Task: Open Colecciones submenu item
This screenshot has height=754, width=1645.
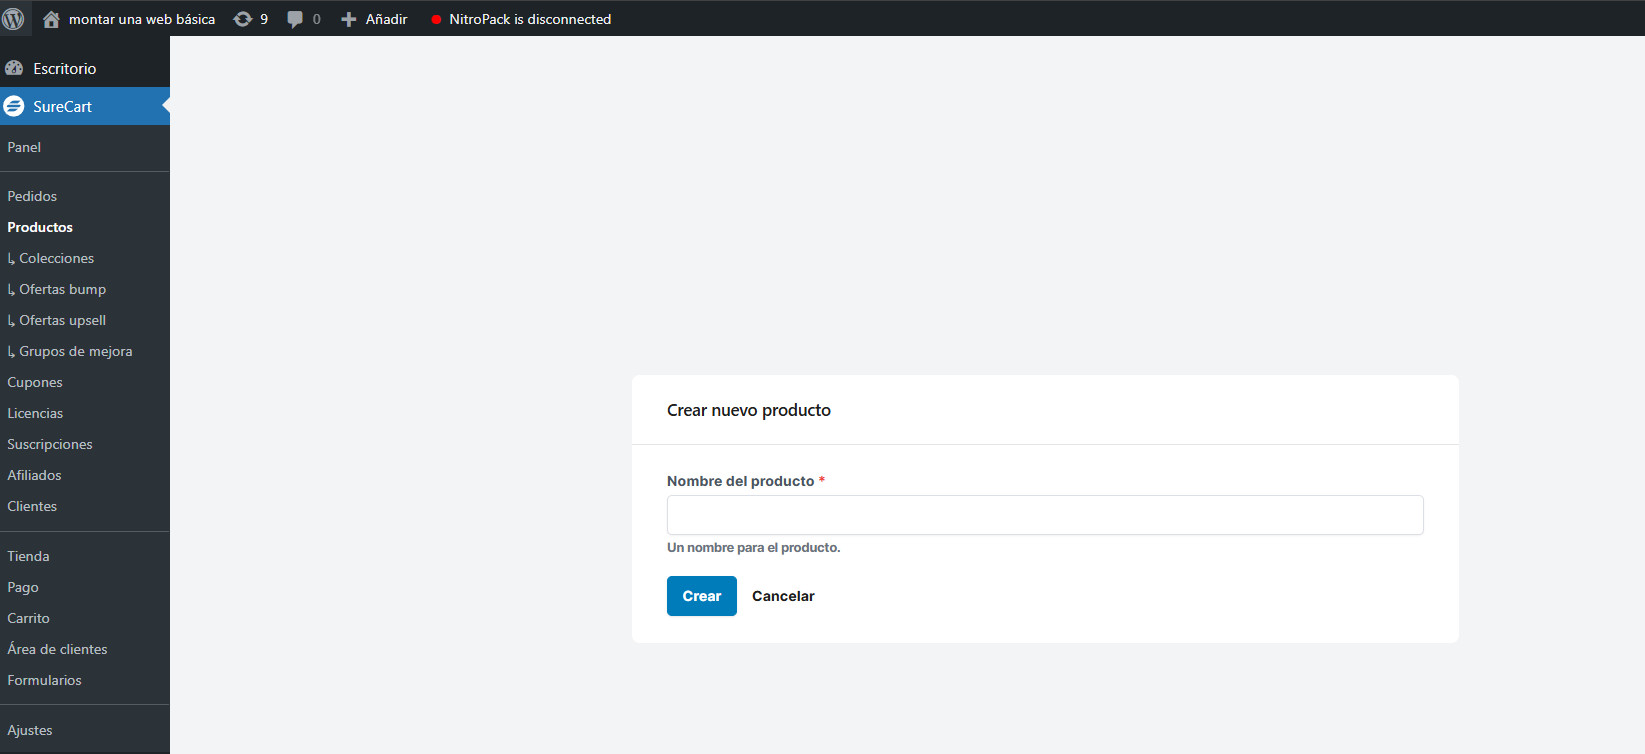Action: click(56, 258)
